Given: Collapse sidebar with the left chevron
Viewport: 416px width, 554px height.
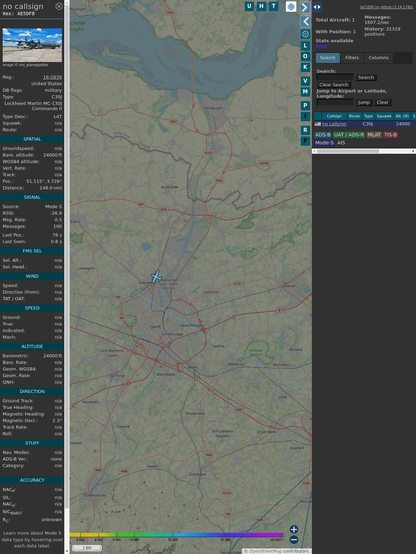Looking at the screenshot, I should (x=305, y=22).
